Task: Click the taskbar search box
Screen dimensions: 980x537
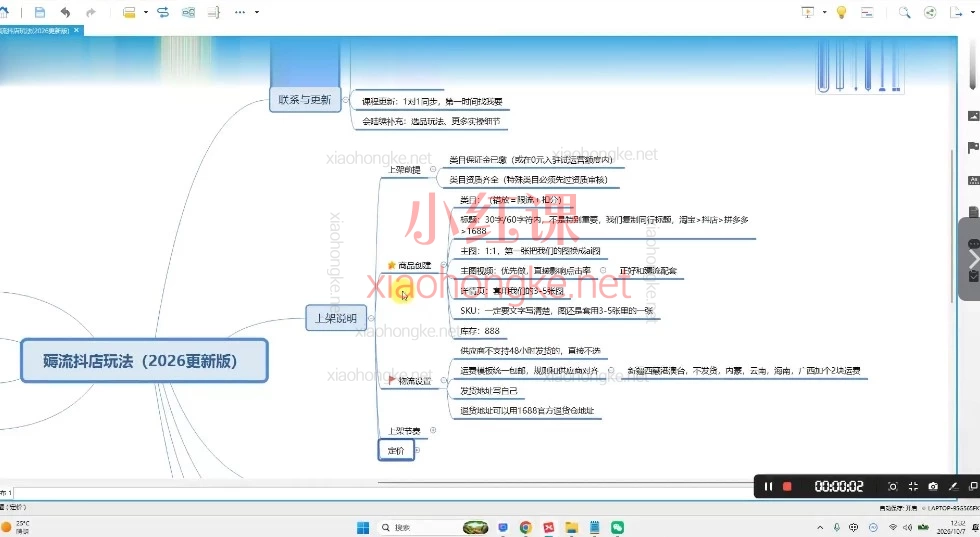Action: pyautogui.click(x=434, y=528)
